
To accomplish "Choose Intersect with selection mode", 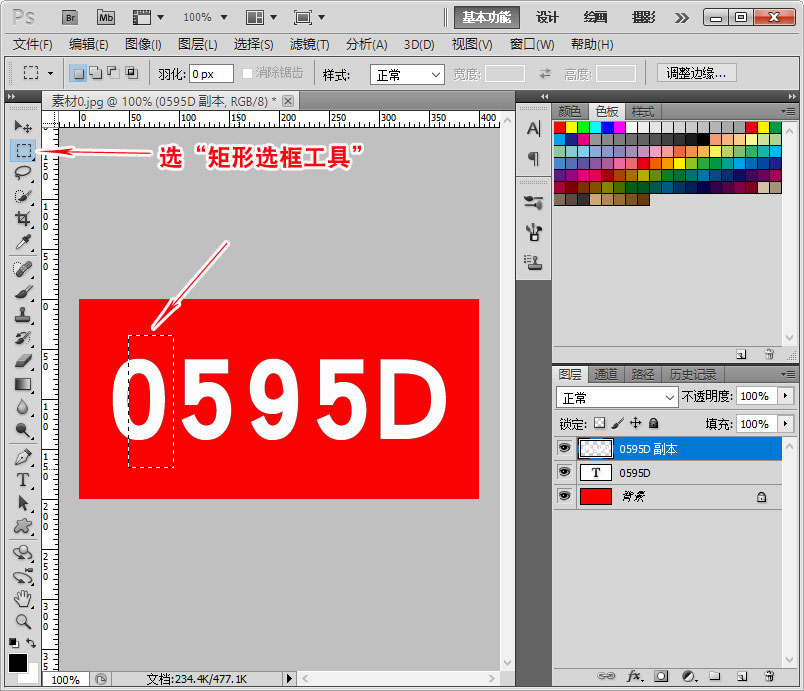I will pos(131,73).
